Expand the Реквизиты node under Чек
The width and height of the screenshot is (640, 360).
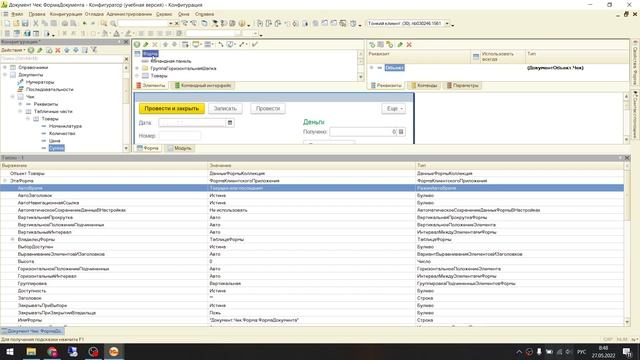pos(20,104)
